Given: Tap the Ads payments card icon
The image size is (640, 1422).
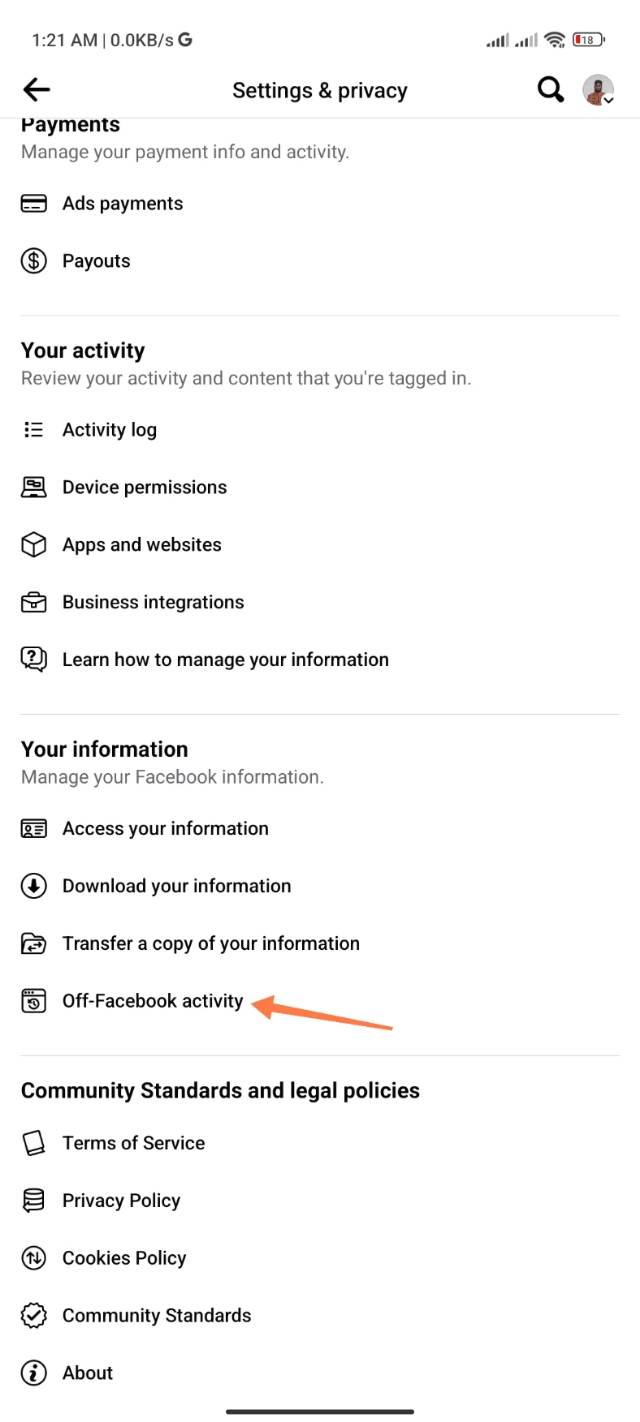Looking at the screenshot, I should pyautogui.click(x=34, y=204).
